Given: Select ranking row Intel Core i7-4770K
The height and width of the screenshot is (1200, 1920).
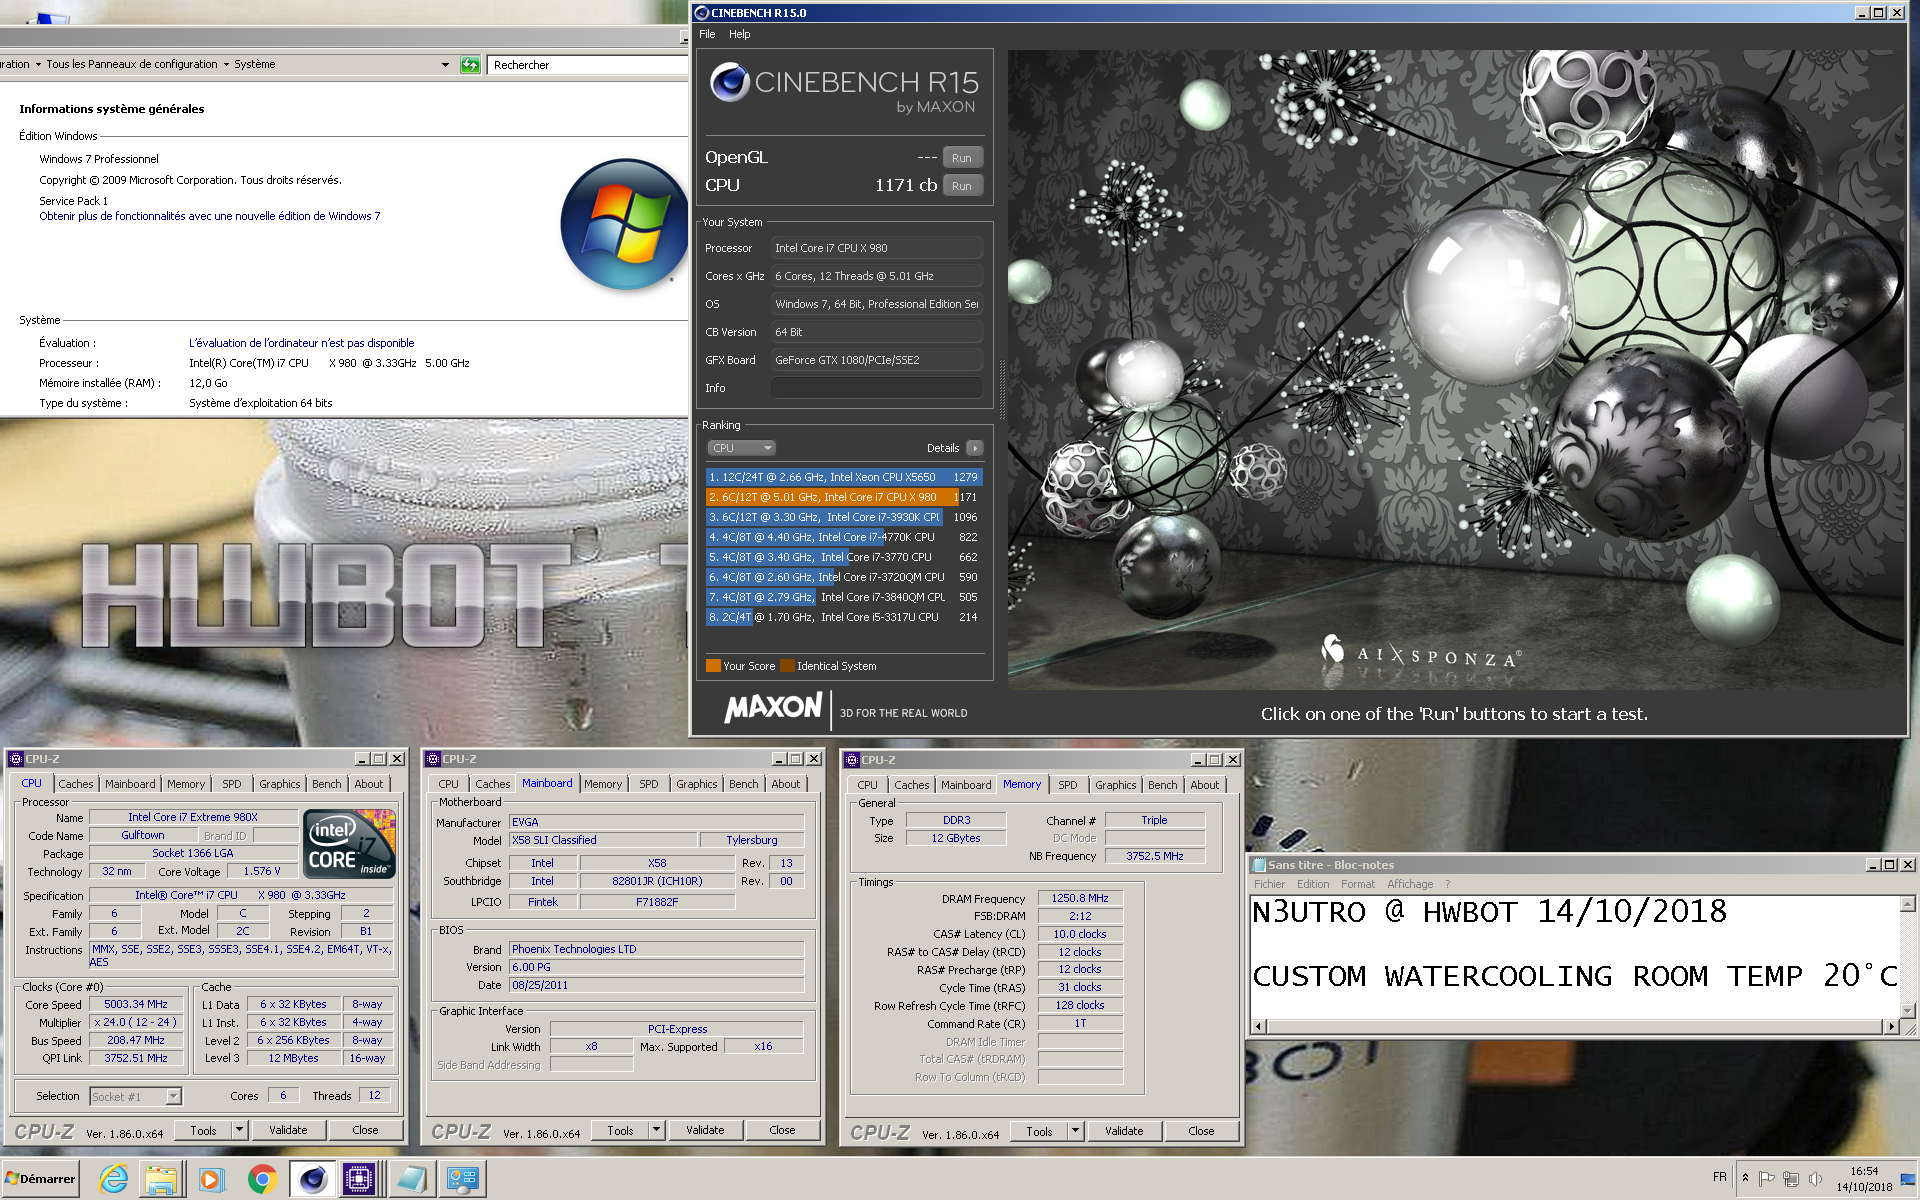Looking at the screenshot, I should pyautogui.click(x=844, y=537).
